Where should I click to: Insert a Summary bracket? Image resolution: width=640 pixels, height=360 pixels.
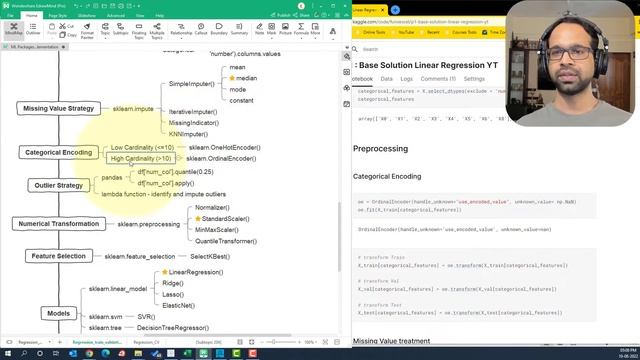click(239, 29)
